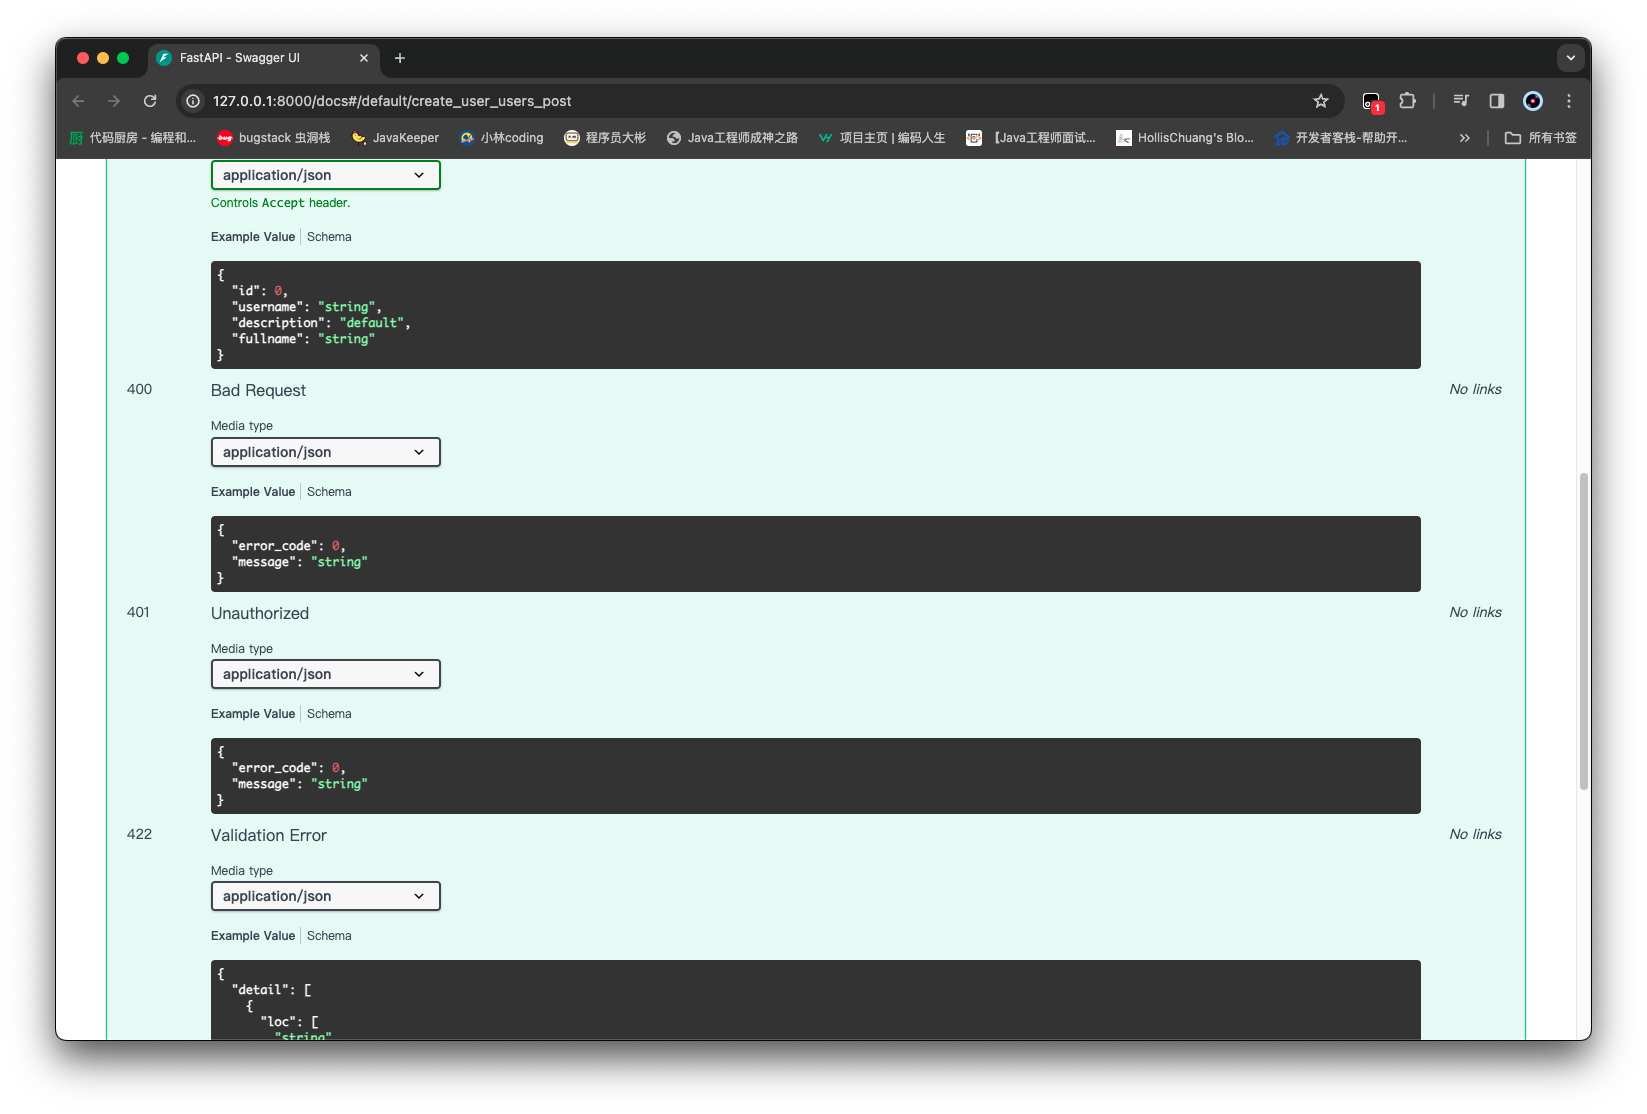Select Example Value tab for 400 Bad Request

tap(253, 492)
